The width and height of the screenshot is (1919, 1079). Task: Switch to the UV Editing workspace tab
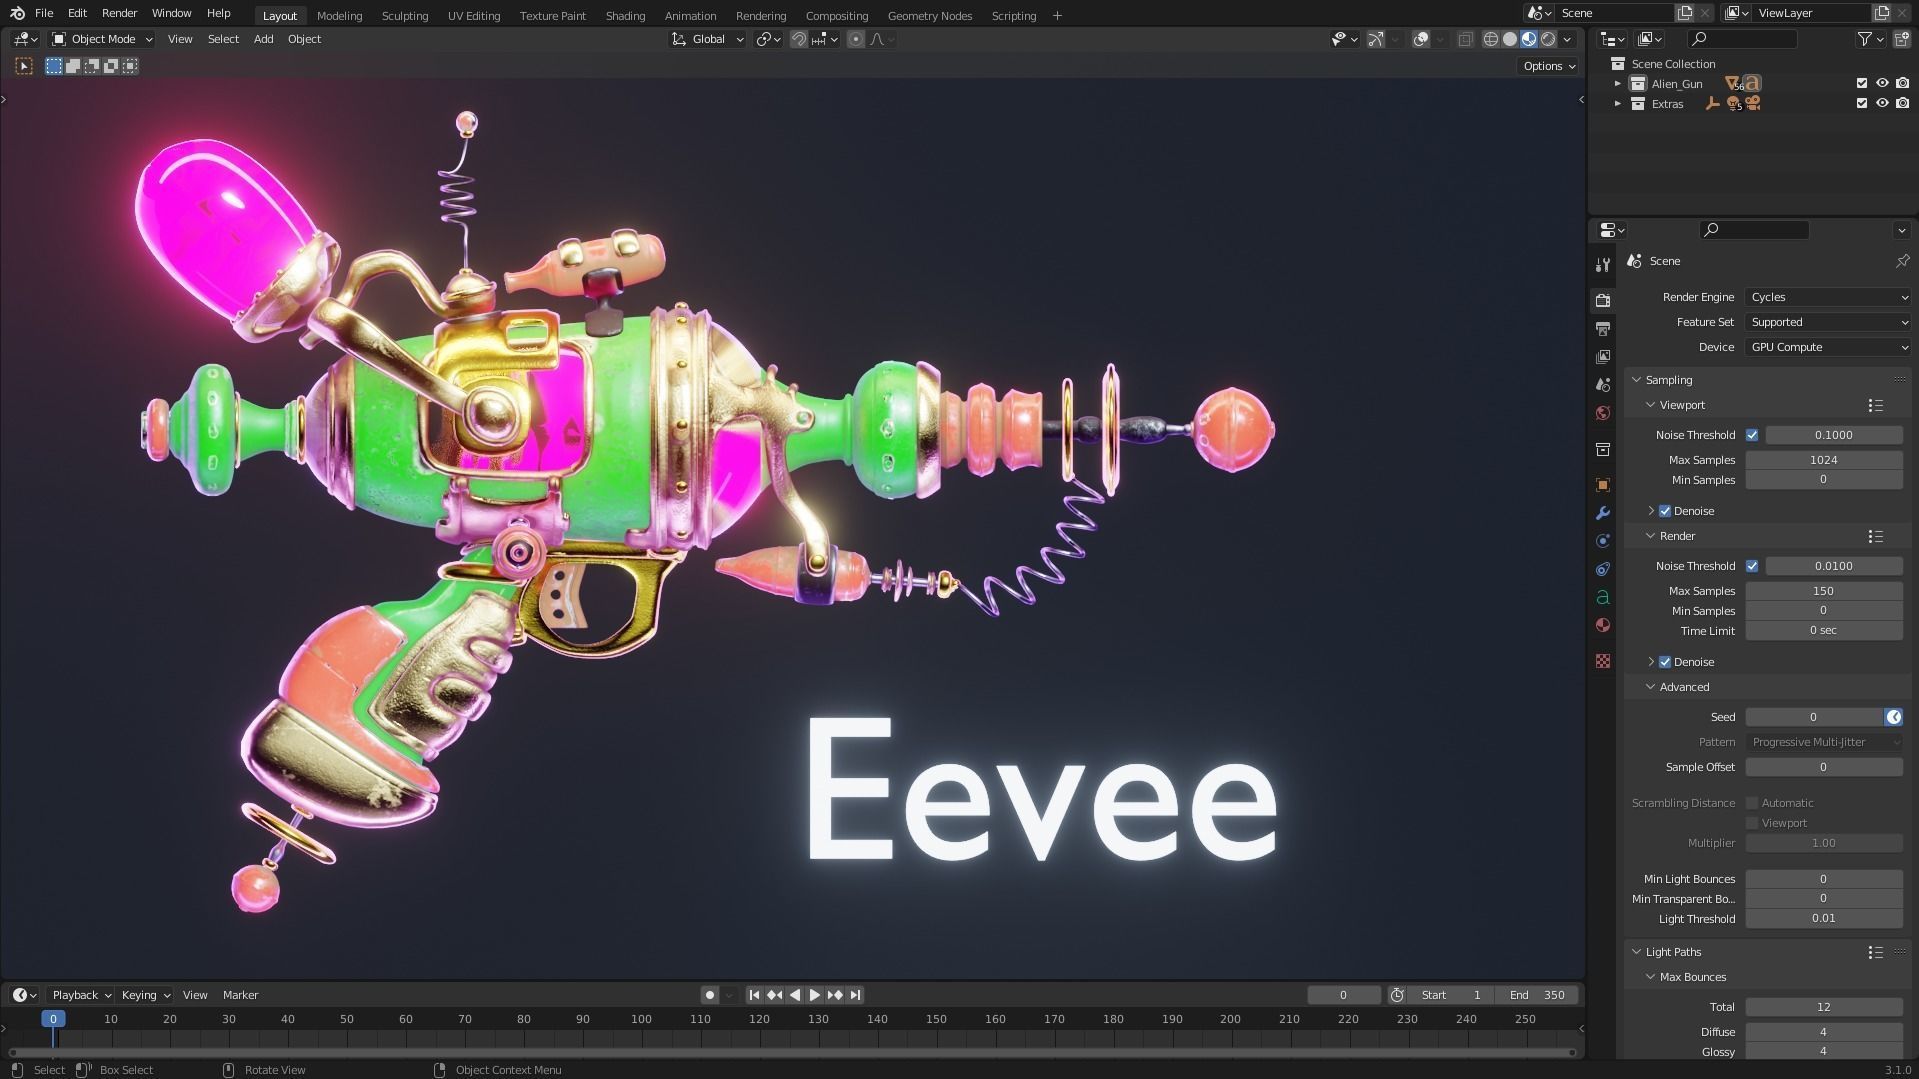474,15
